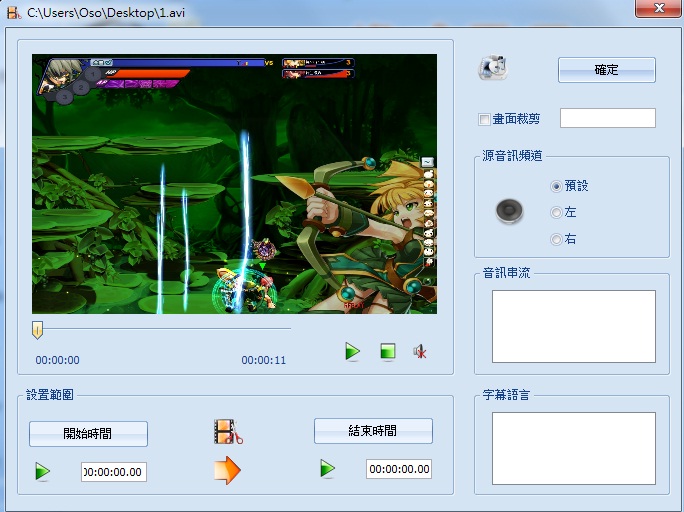
Task: Click the speaker icon in 源音訊頻道
Action: [x=509, y=211]
